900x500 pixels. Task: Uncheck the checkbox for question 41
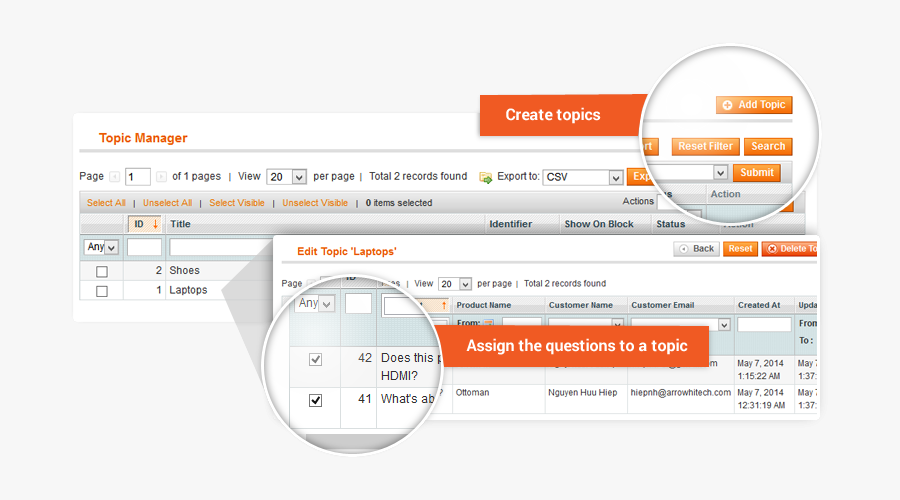tap(315, 400)
